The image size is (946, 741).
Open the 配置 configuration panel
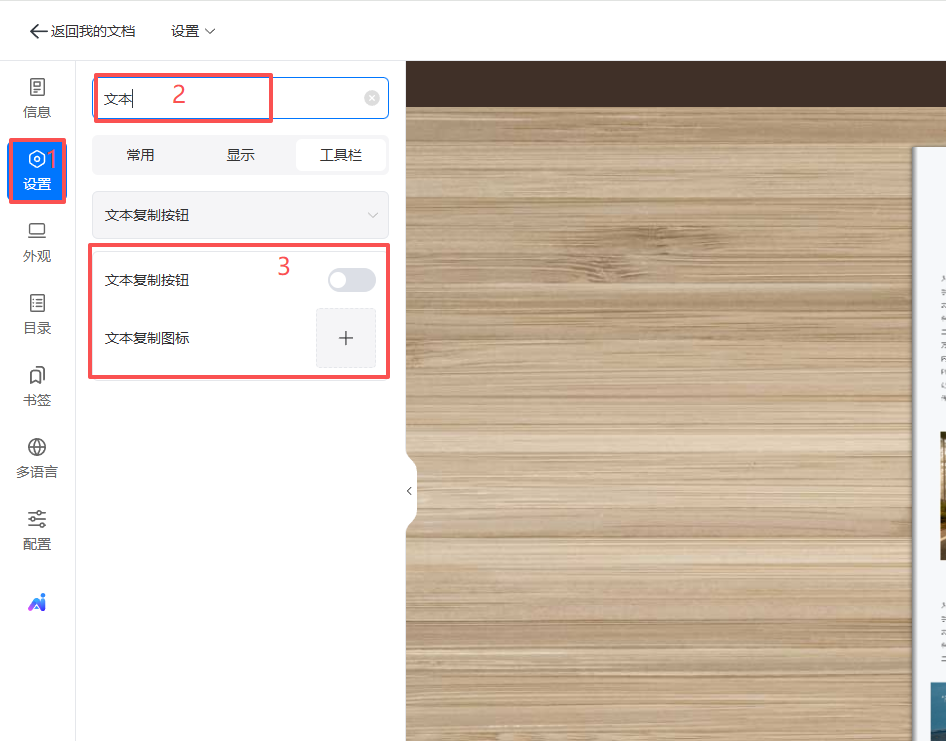37,531
